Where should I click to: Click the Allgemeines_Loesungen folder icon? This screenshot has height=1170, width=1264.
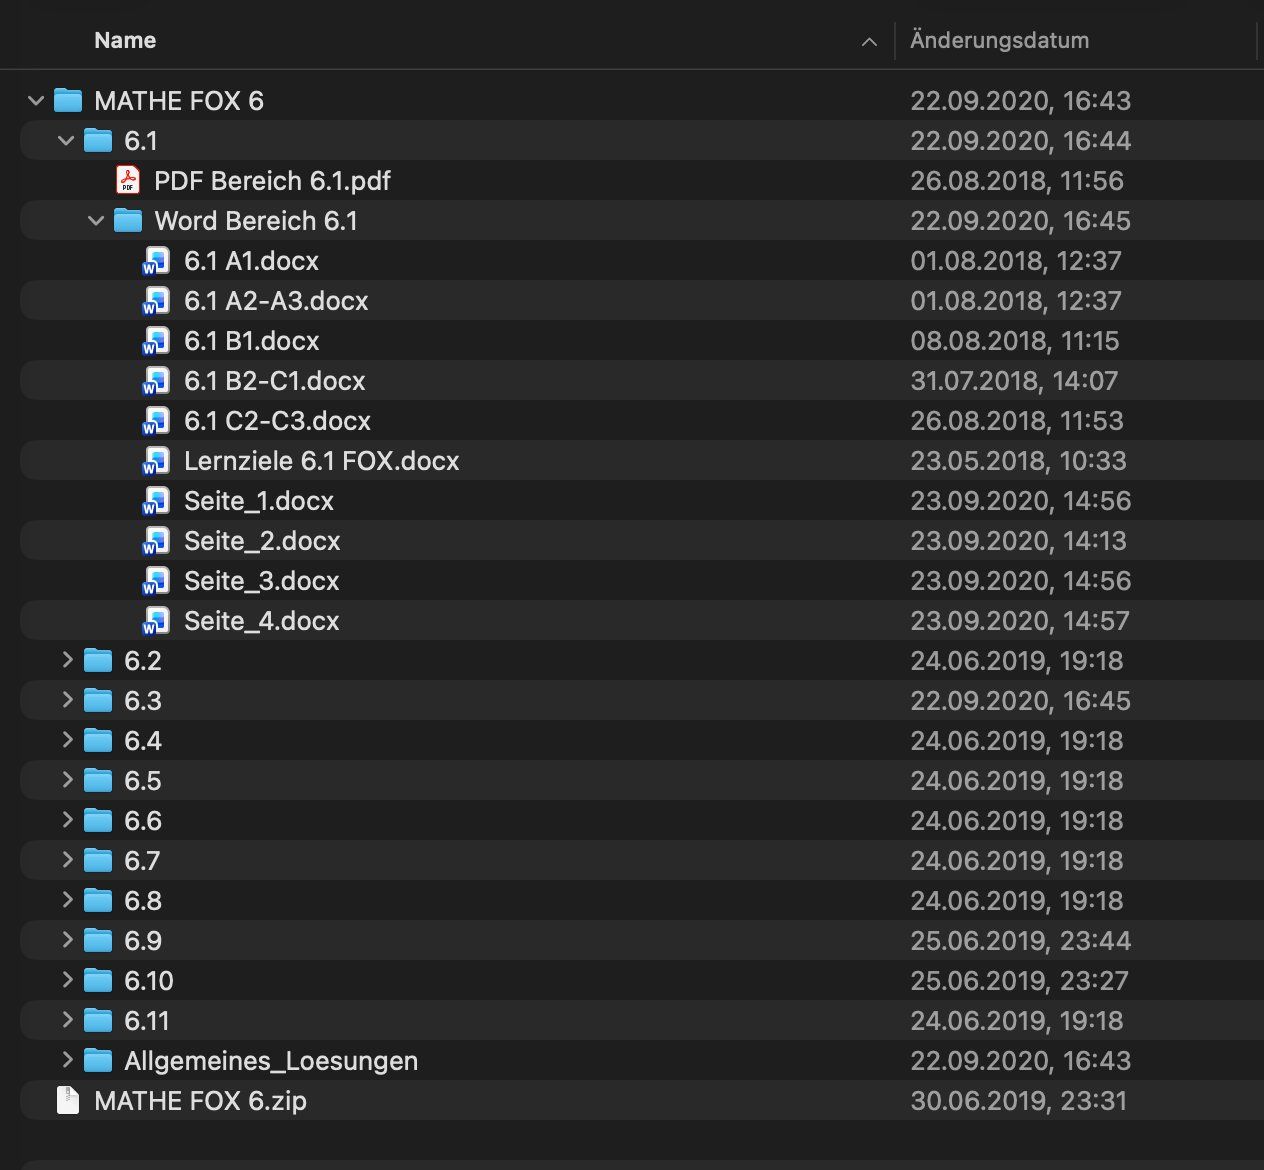coord(98,1060)
